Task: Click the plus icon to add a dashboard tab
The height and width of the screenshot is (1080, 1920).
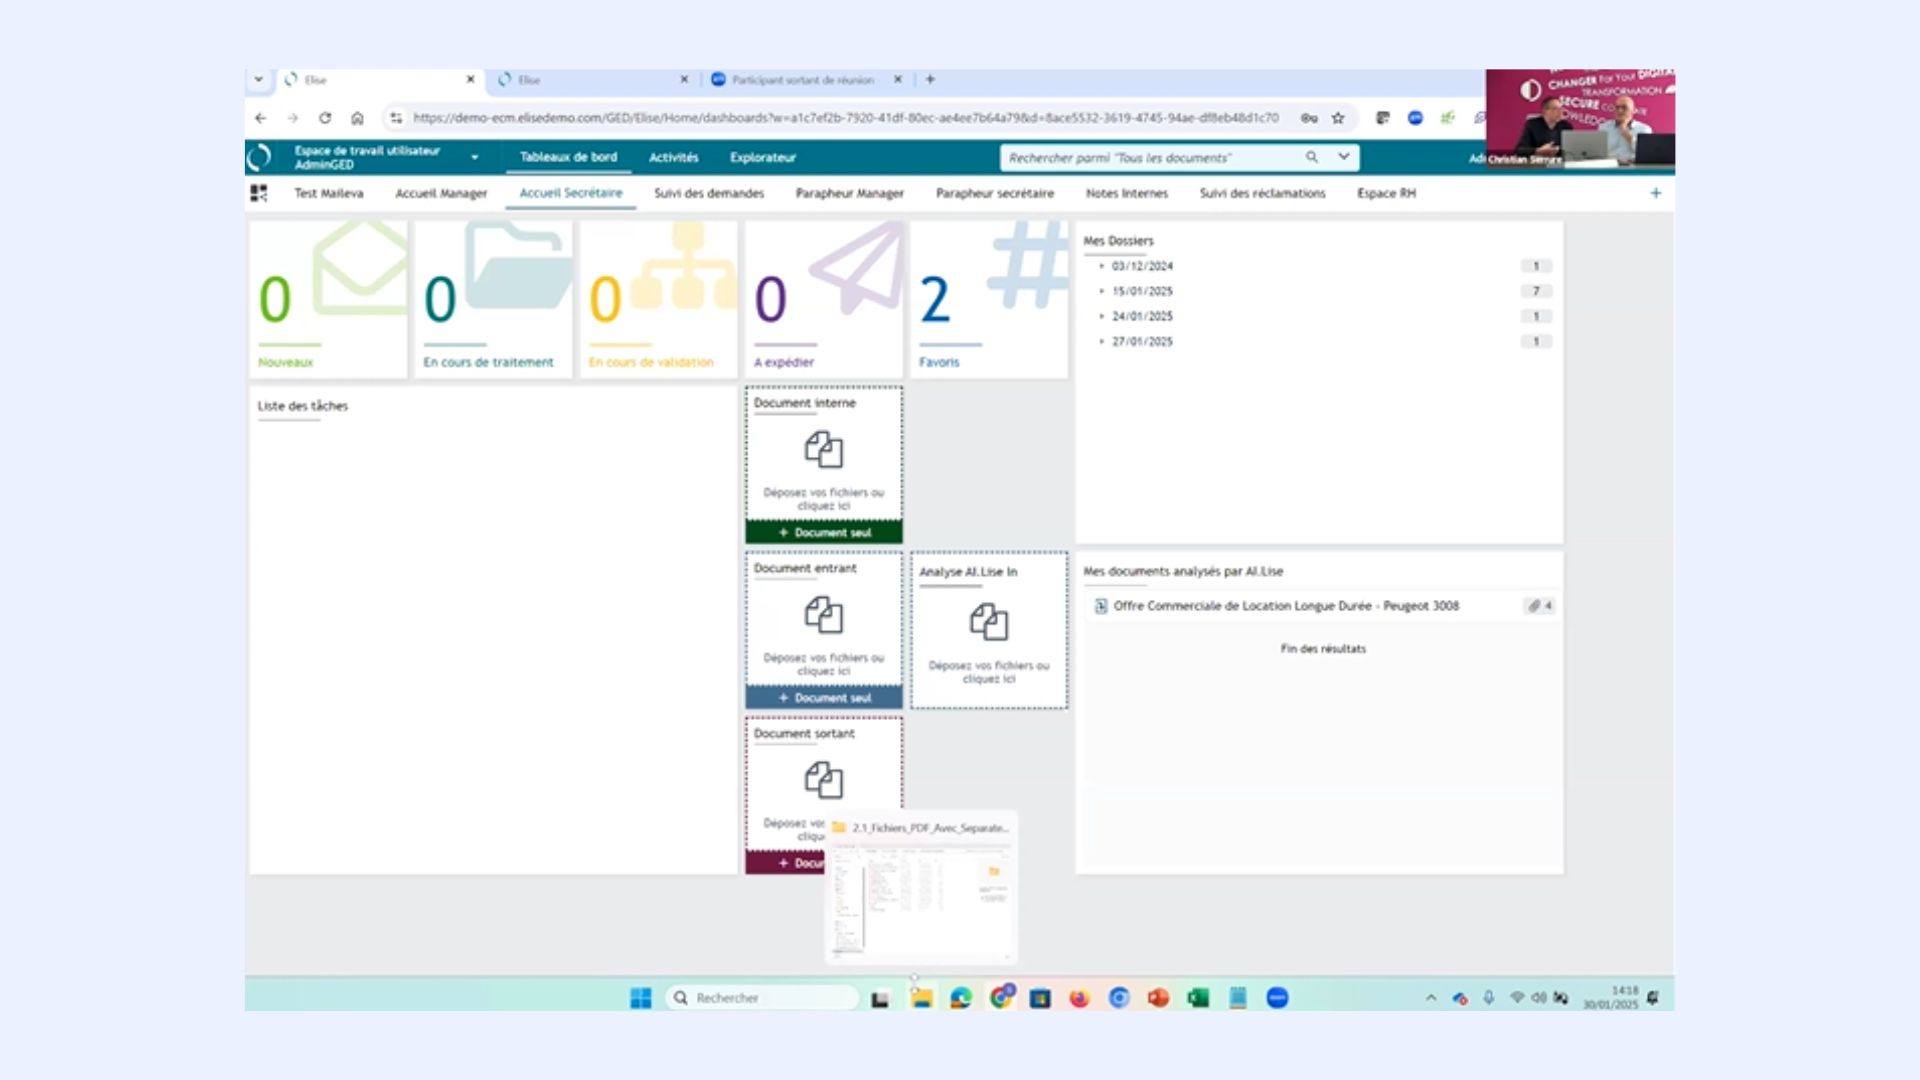Action: tap(1655, 193)
